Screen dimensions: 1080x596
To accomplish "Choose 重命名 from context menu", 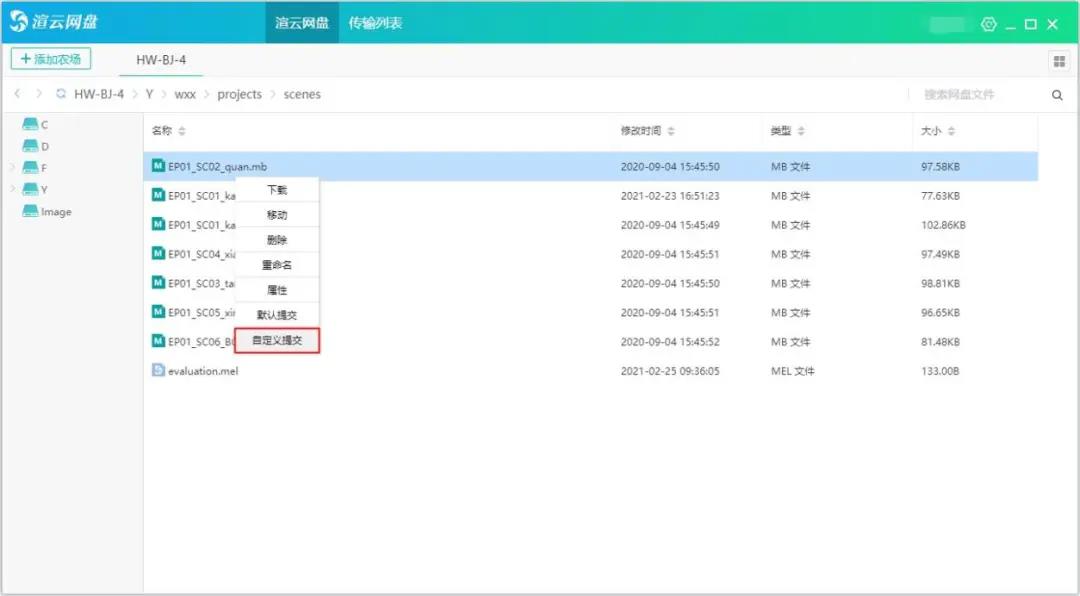I will click(277, 265).
